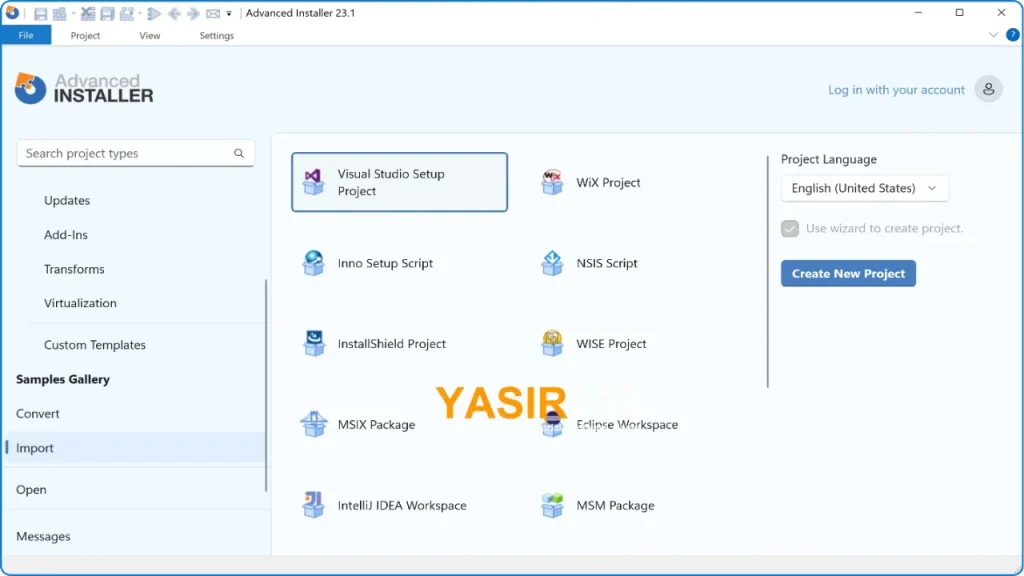This screenshot has width=1024, height=576.
Task: Click the Build icon in the title bar
Action: [x=59, y=13]
